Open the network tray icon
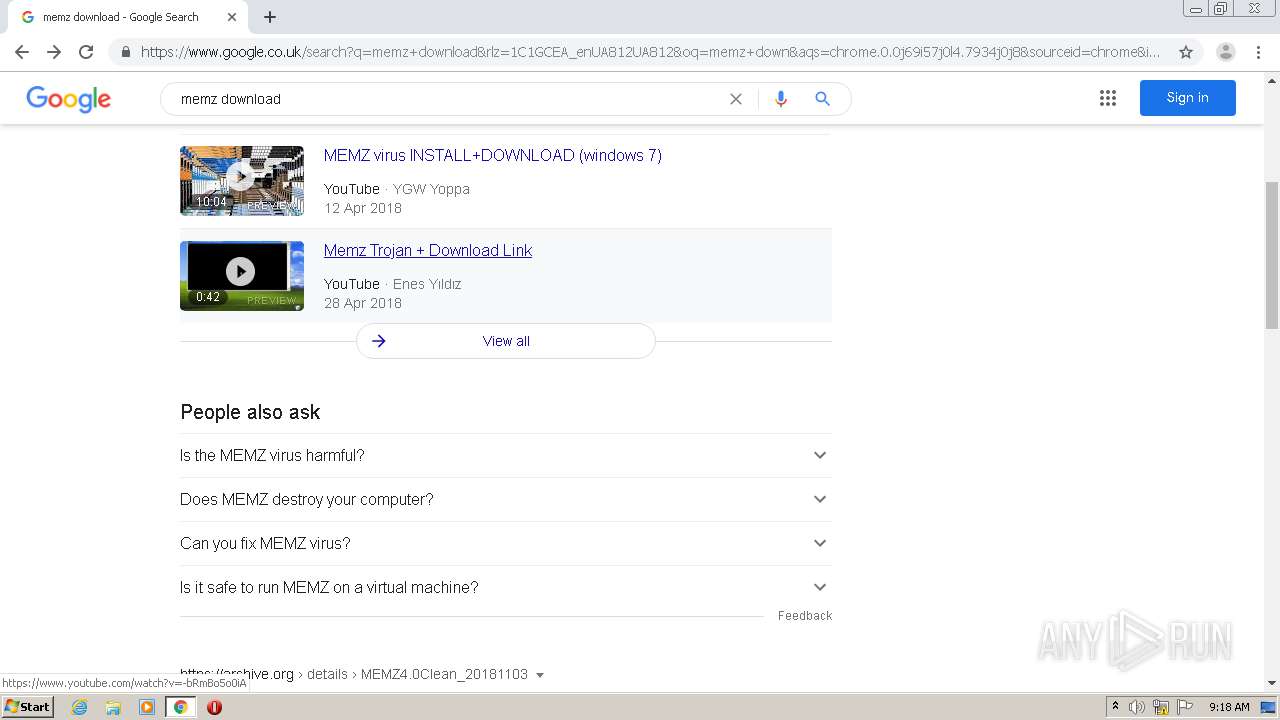 click(1161, 707)
